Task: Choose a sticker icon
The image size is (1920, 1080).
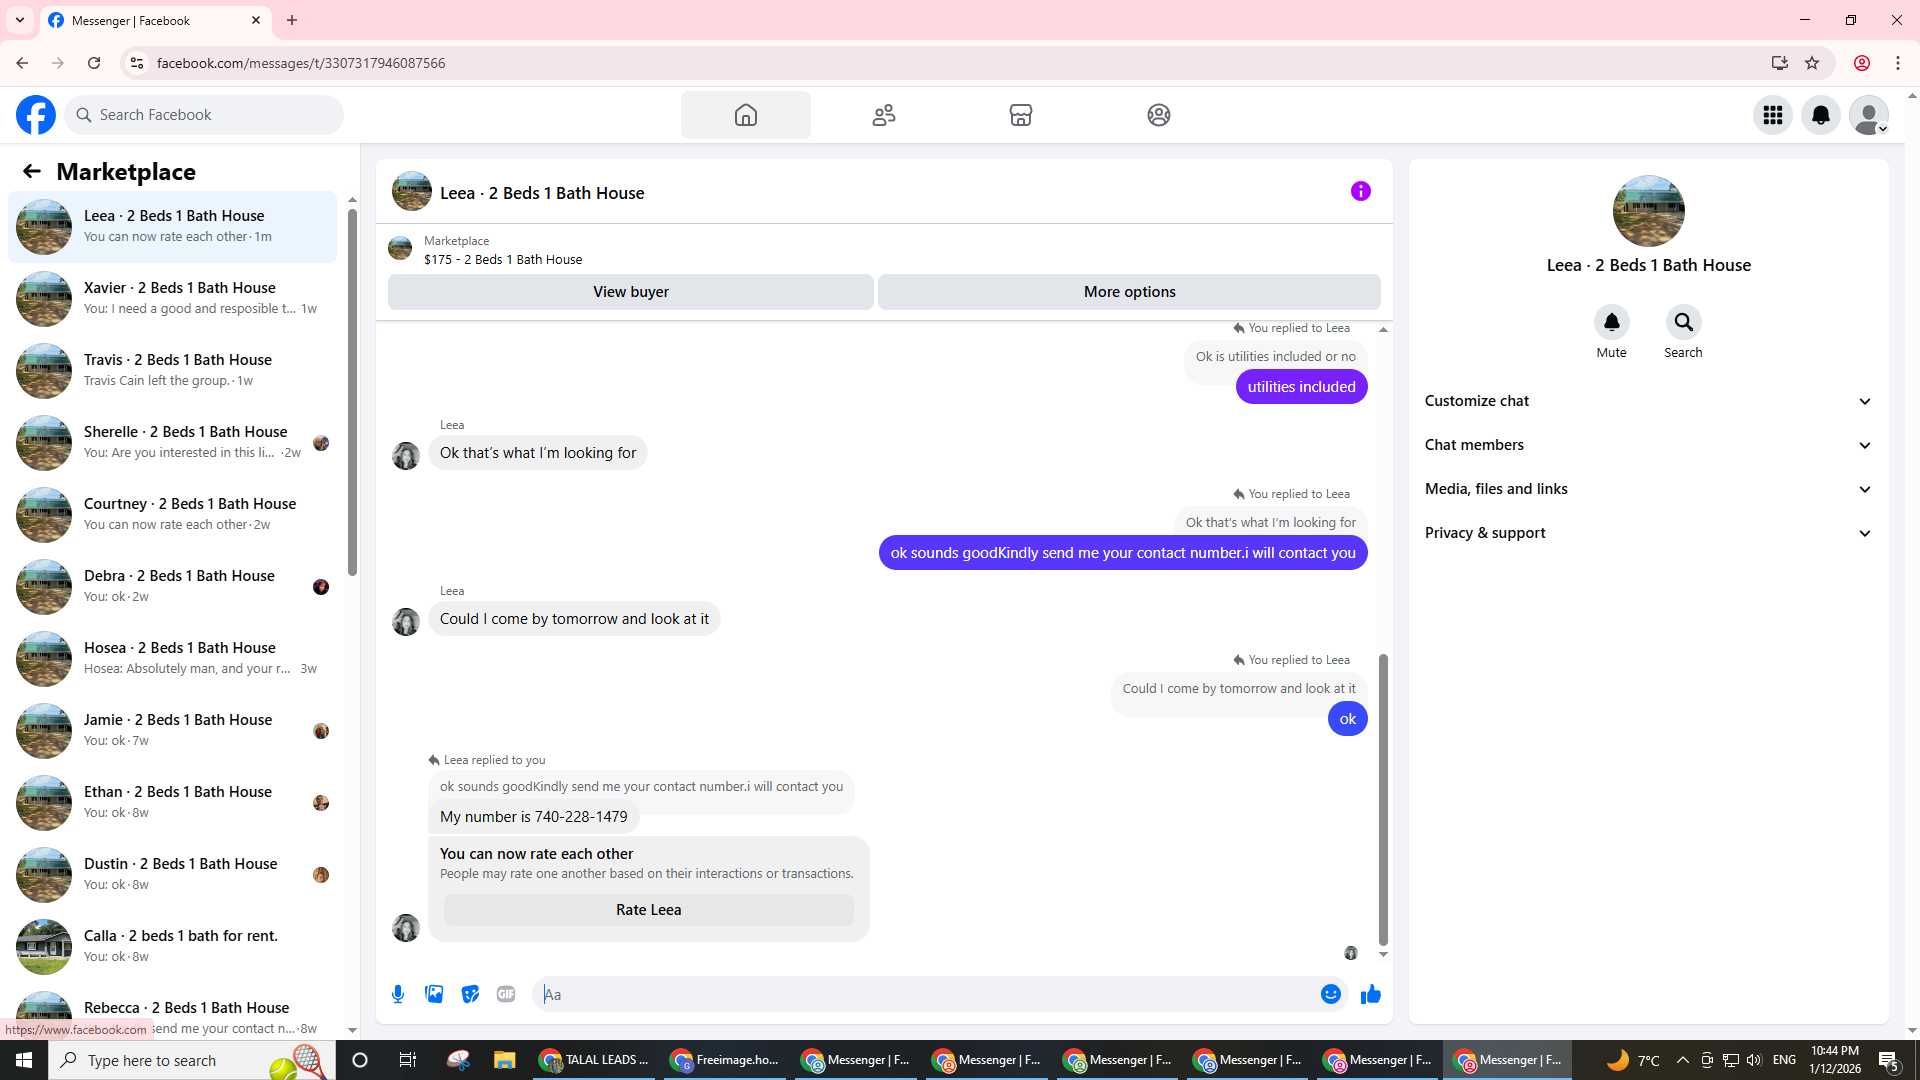Action: pyautogui.click(x=470, y=994)
